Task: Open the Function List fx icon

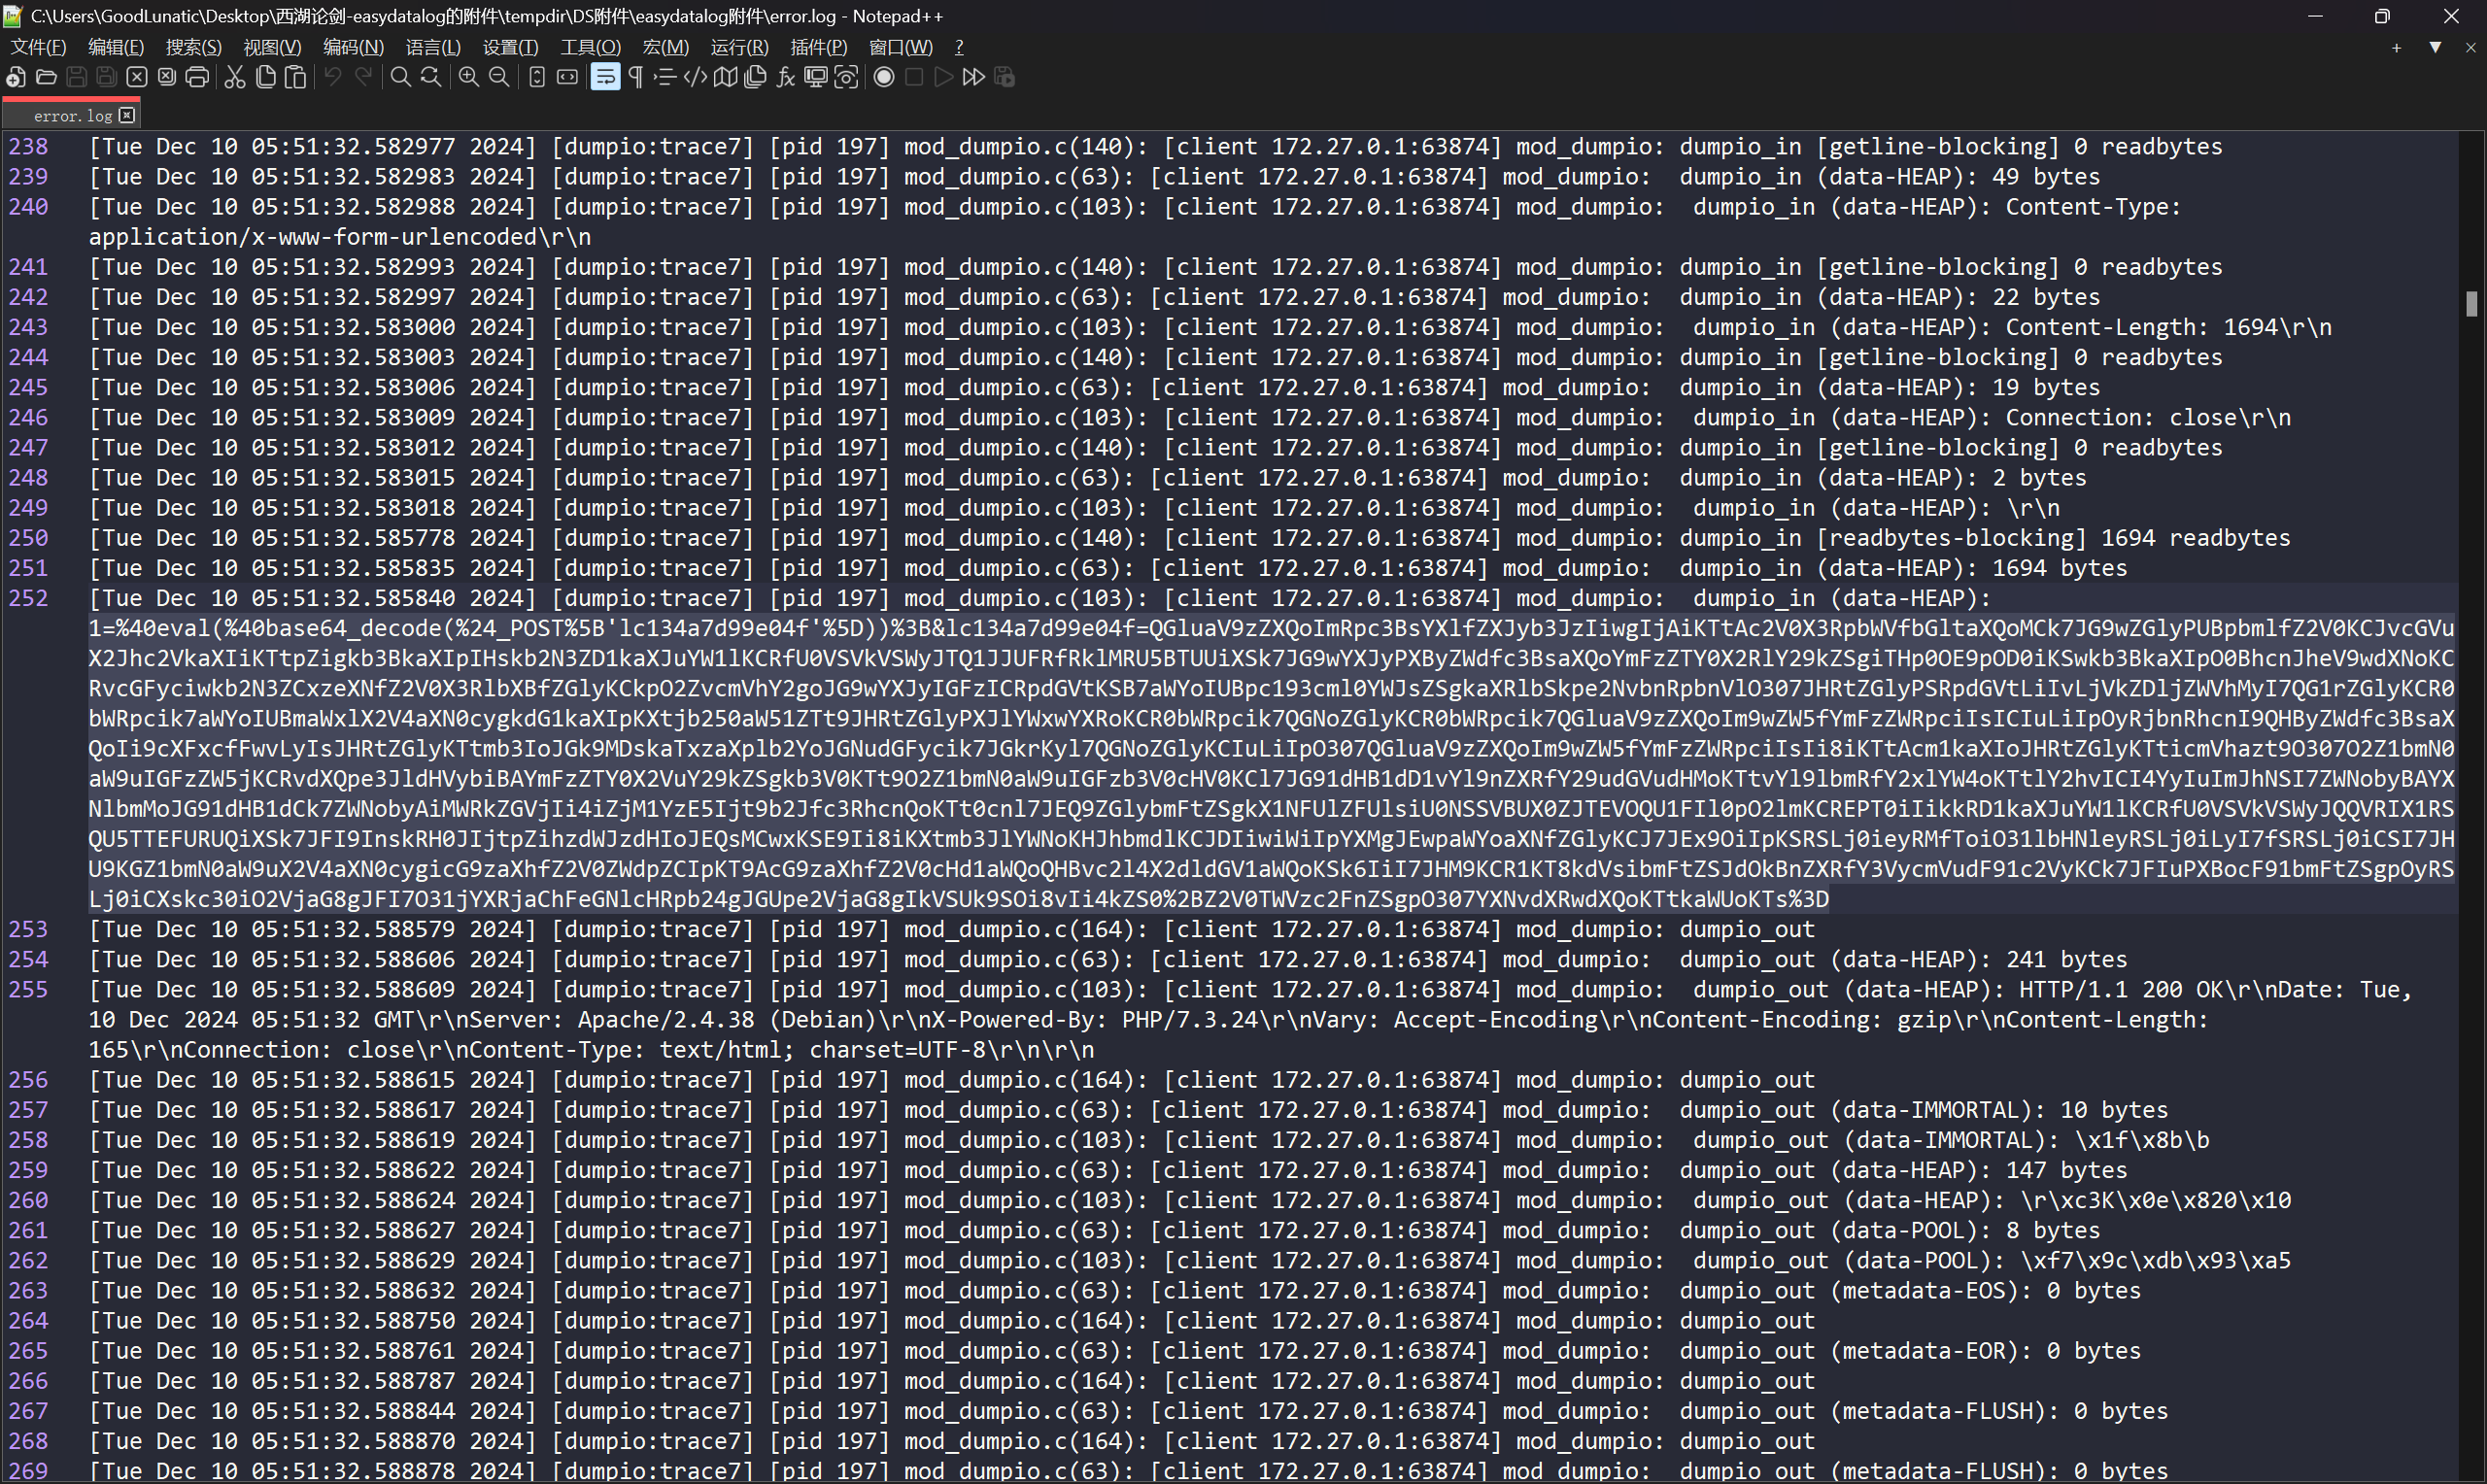Action: tap(785, 77)
